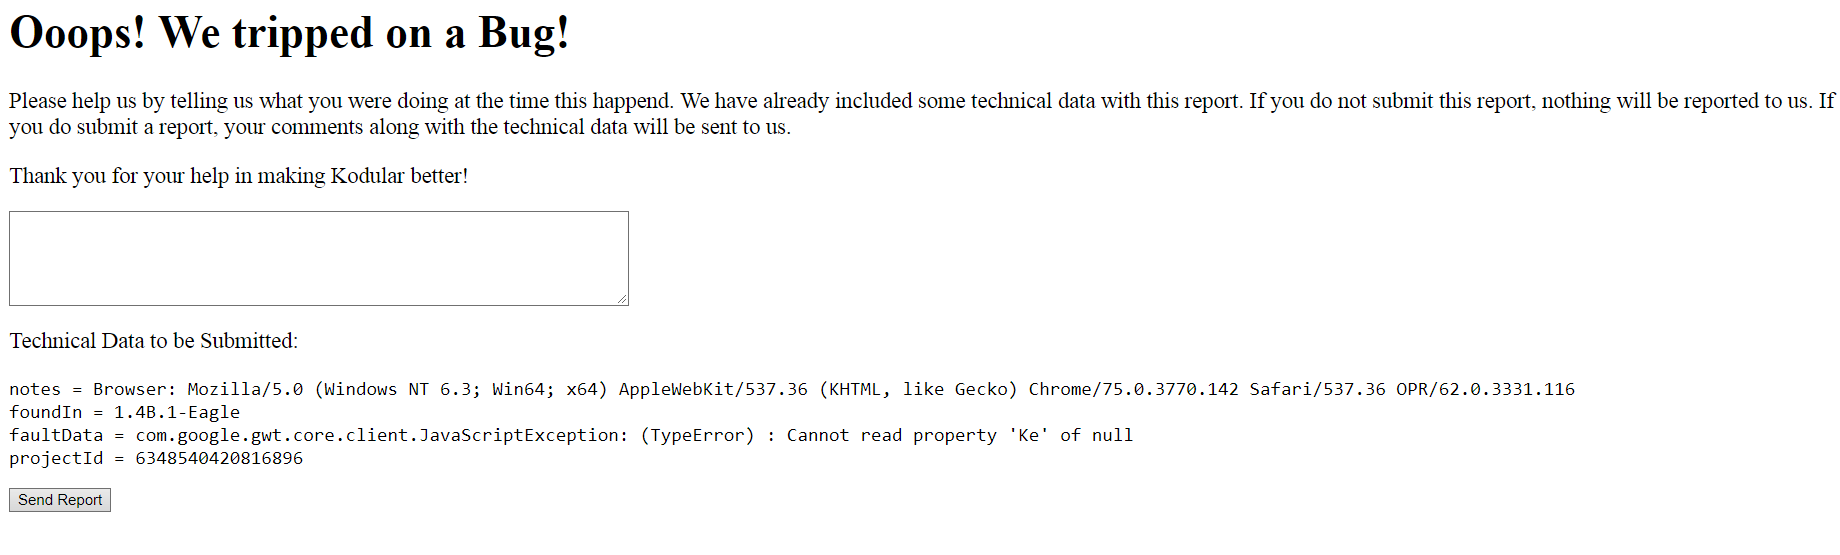Image resolution: width=1840 pixels, height=555 pixels.
Task: Click the "Cannot read property 'Ke' of null" message
Action: (x=959, y=435)
